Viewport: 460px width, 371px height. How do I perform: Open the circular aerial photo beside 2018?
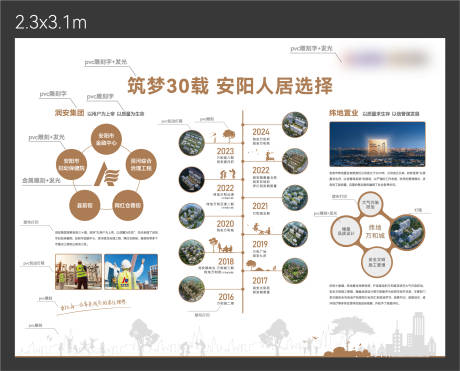coord(192,252)
